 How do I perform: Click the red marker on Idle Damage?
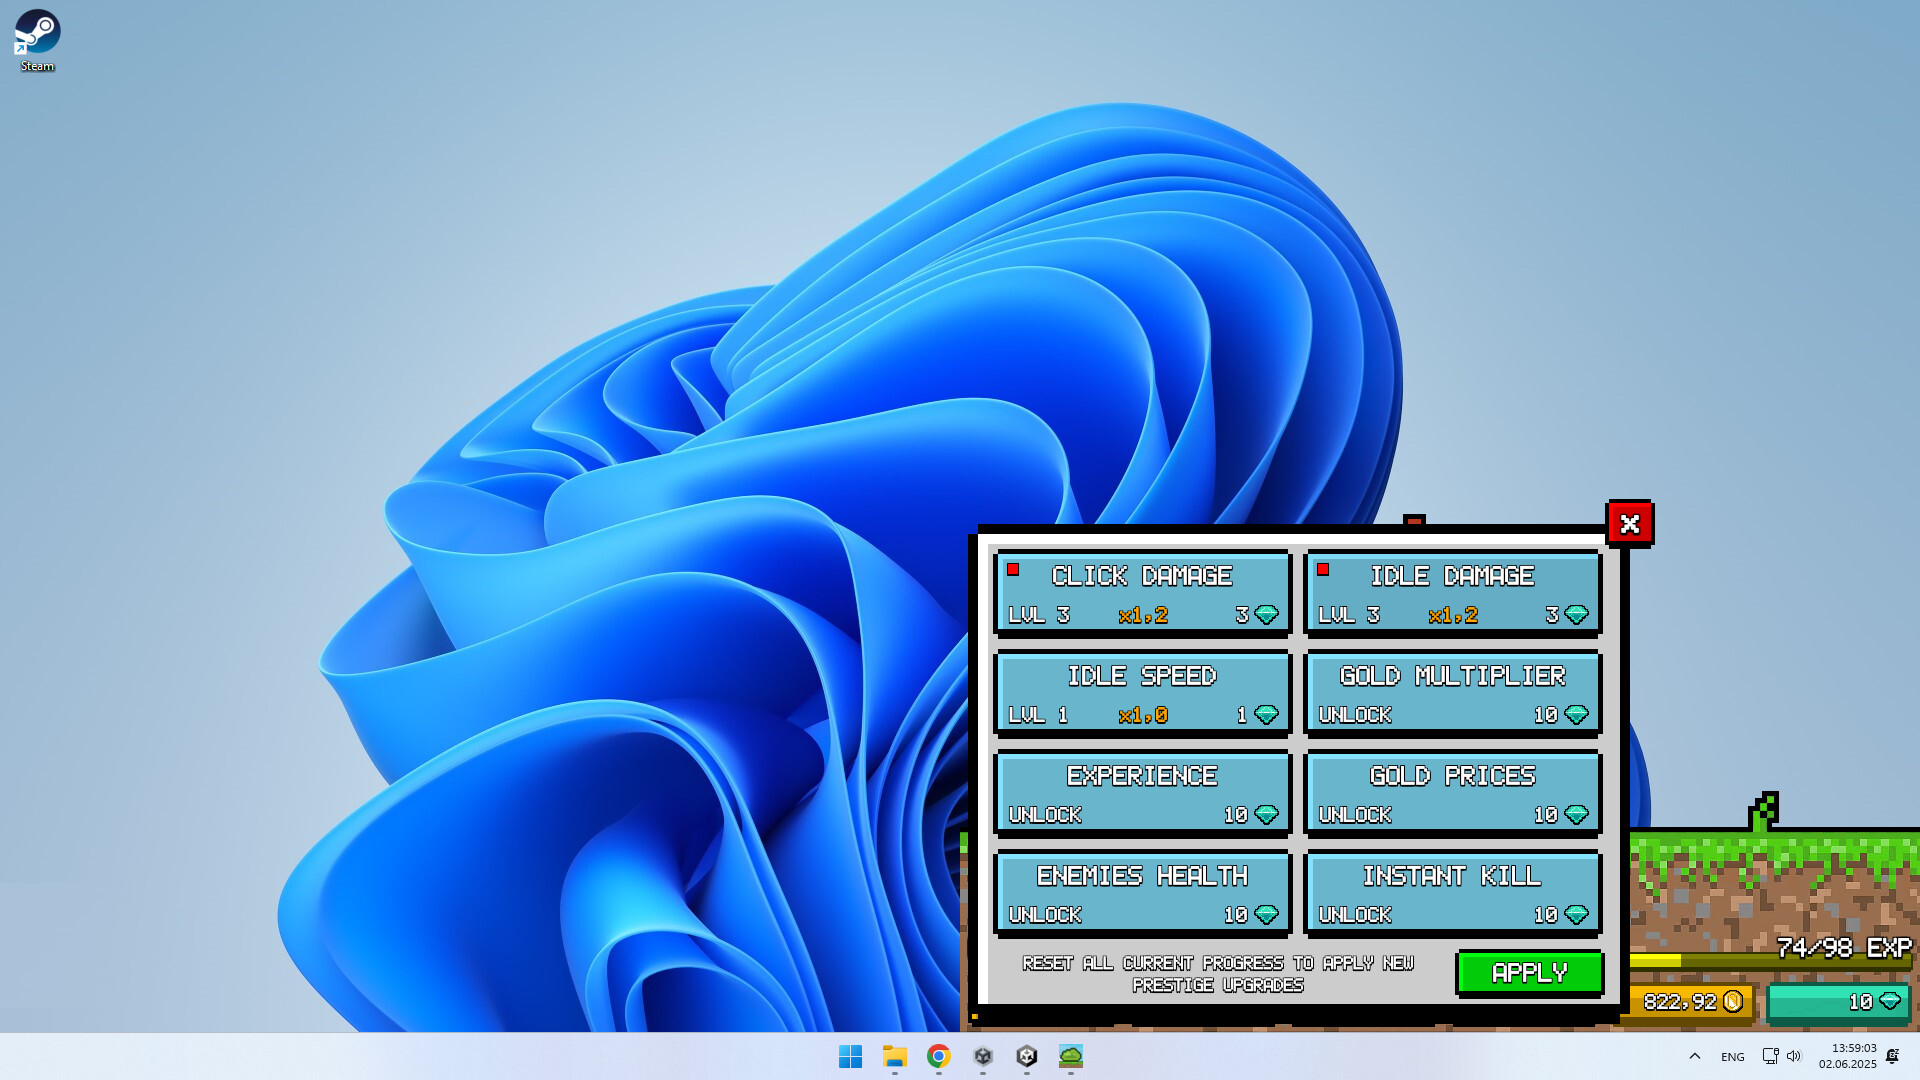1323,570
